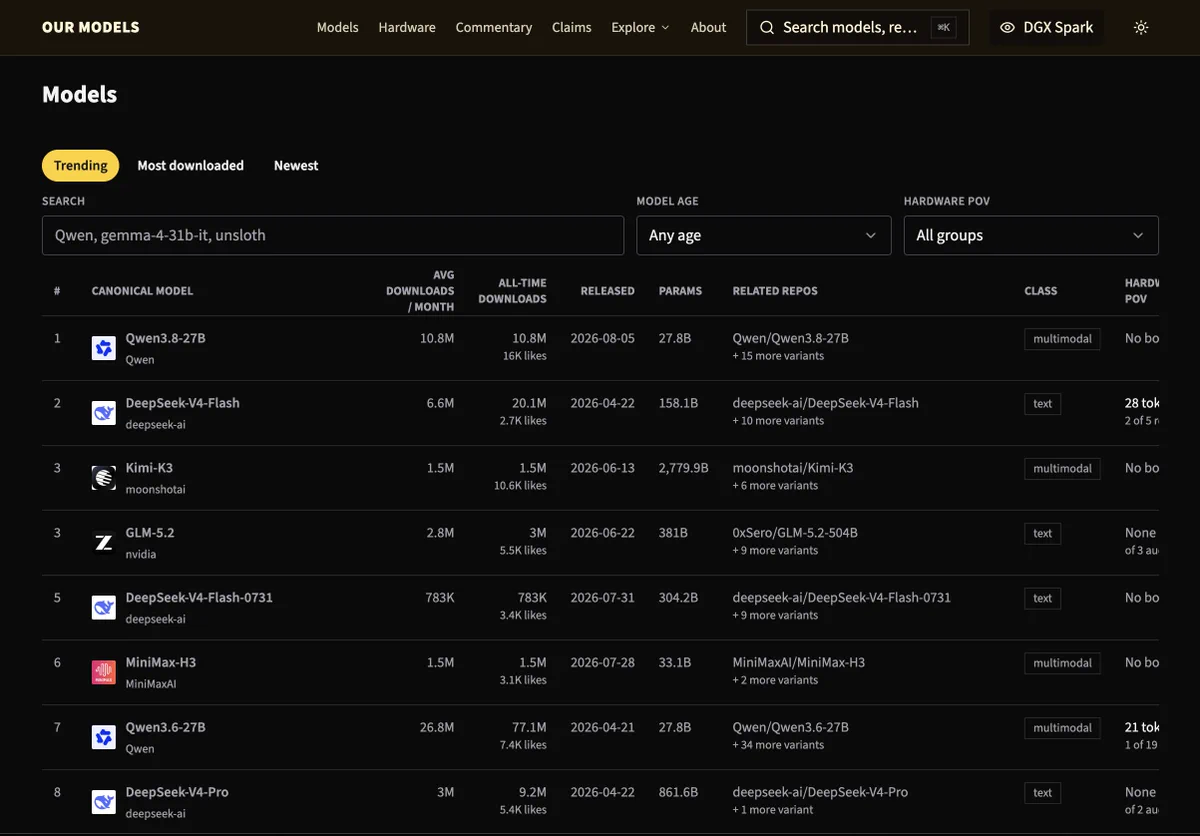Click '+ 34 more variants' text
This screenshot has width=1200, height=836.
779,745
